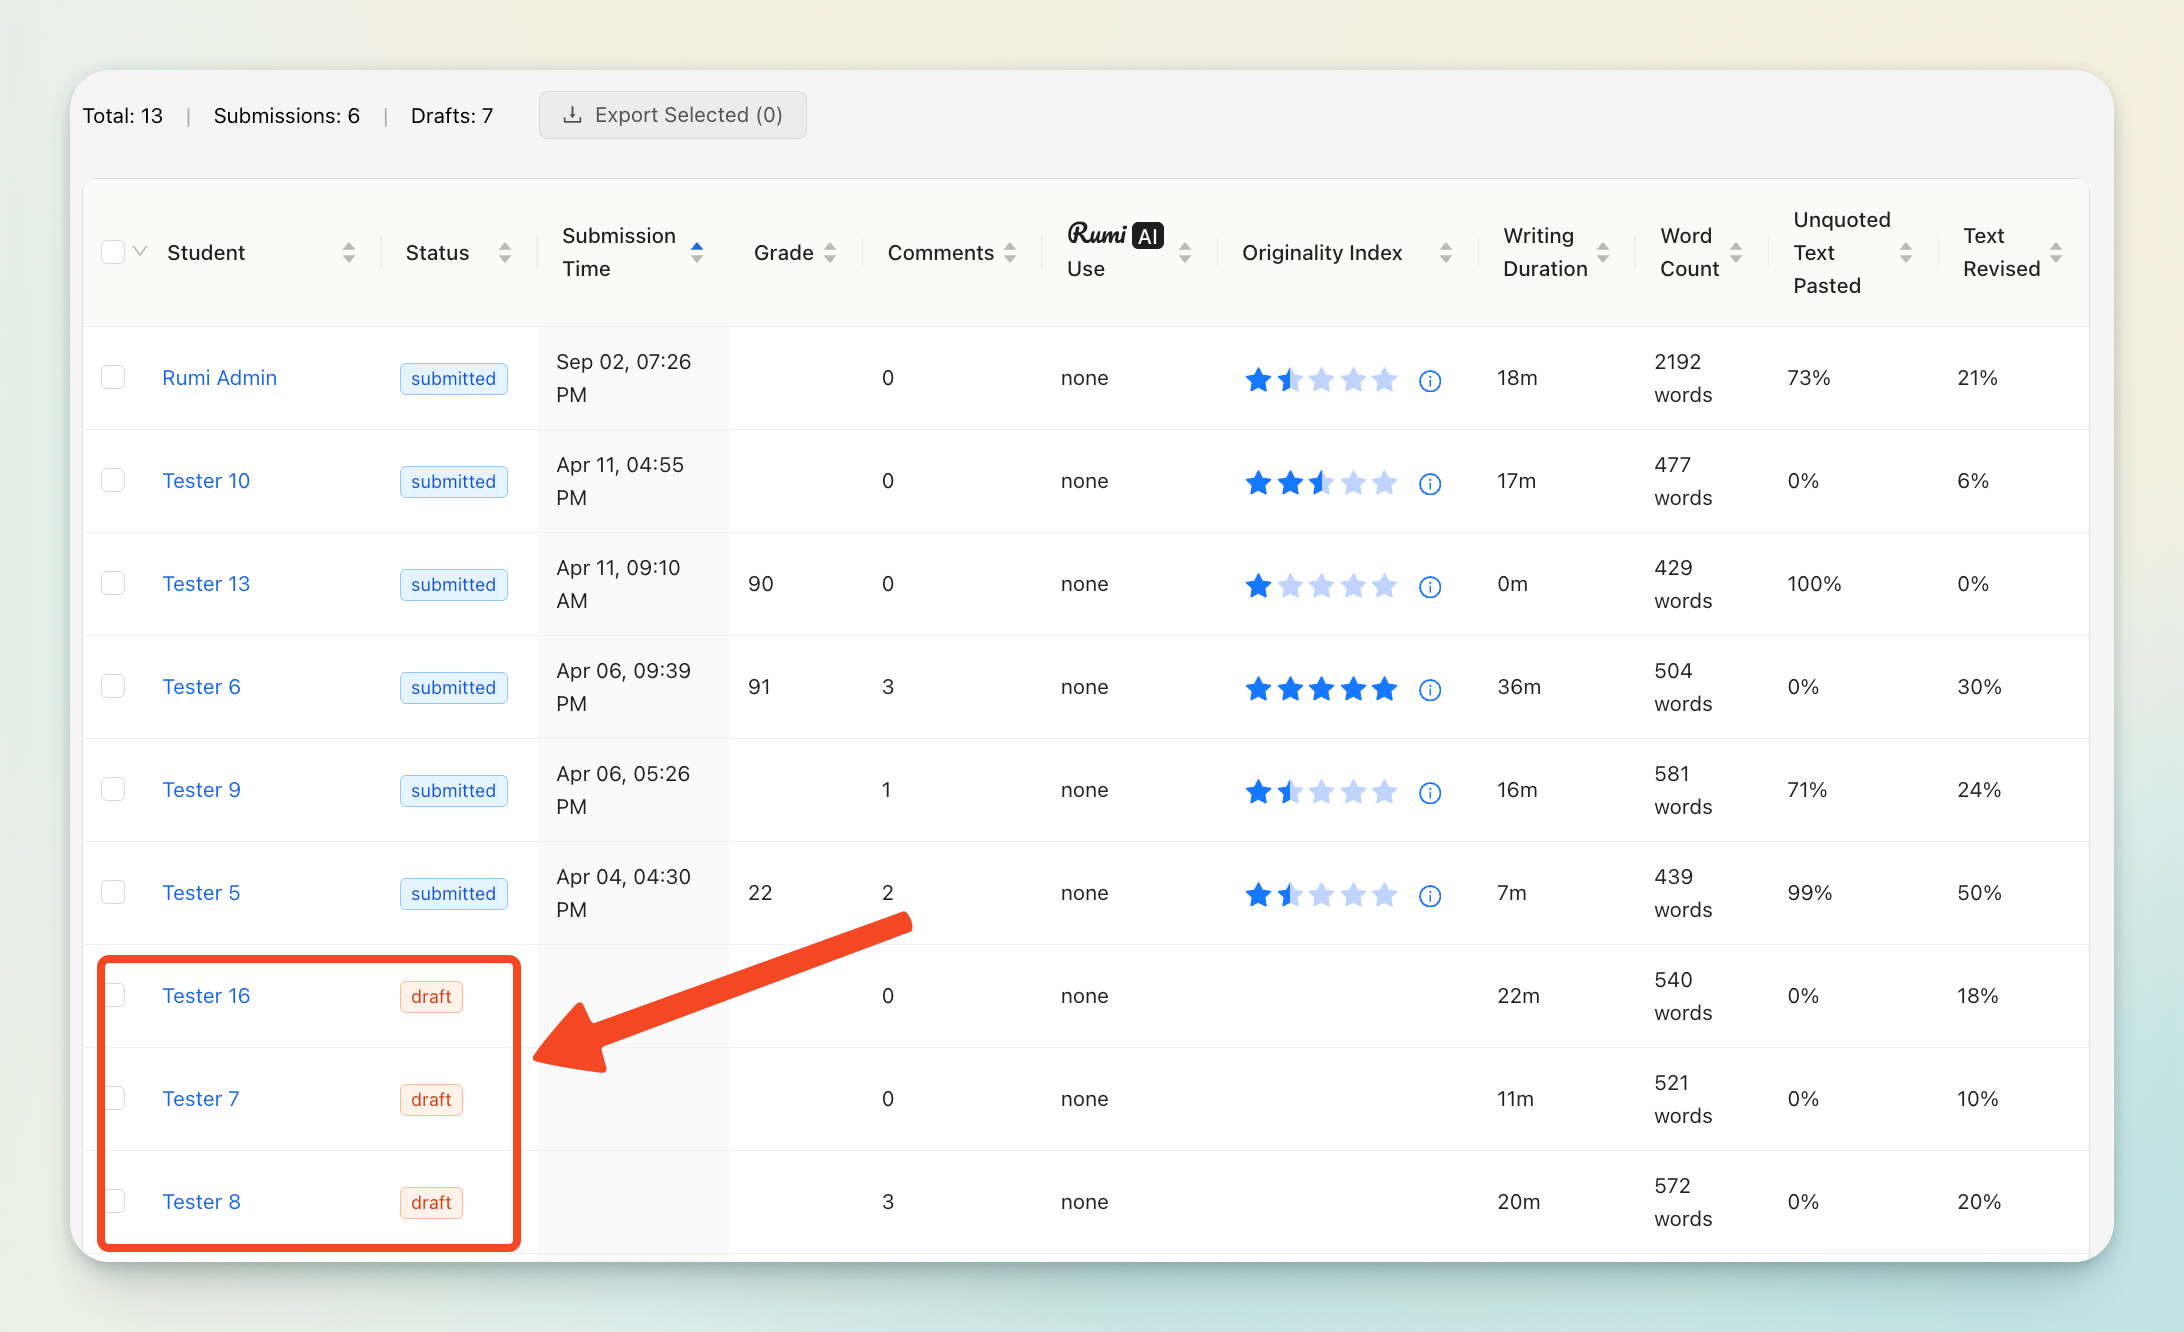Click the draft badge for Tester 16
Image resolution: width=2184 pixels, height=1332 pixels.
pyautogui.click(x=431, y=997)
